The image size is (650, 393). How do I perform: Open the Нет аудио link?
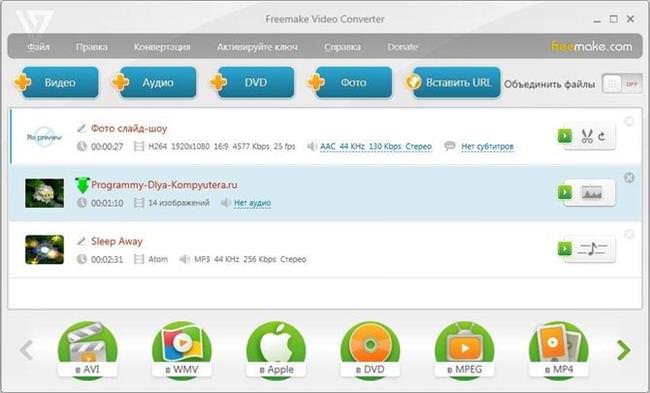252,203
